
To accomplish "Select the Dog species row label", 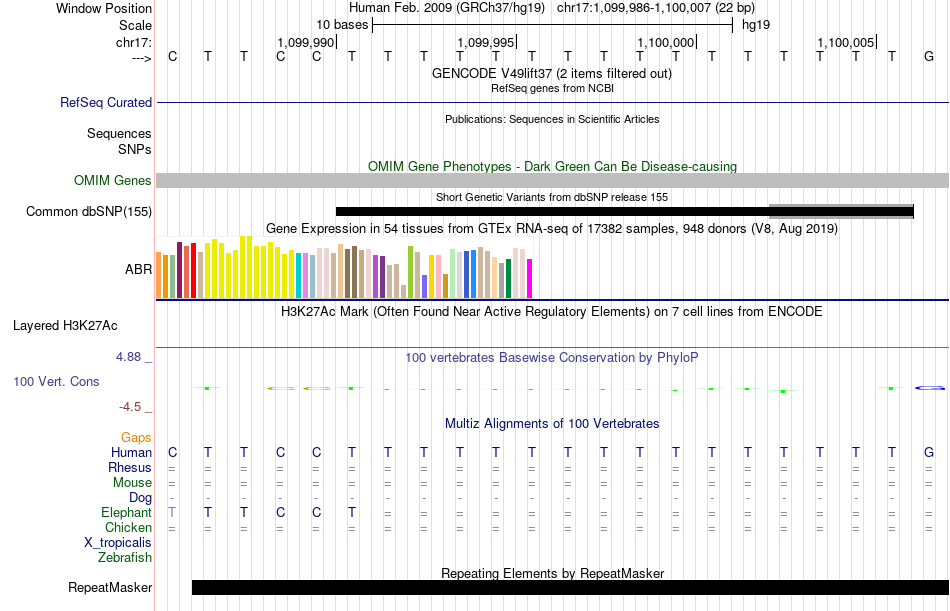I will click(140, 498).
